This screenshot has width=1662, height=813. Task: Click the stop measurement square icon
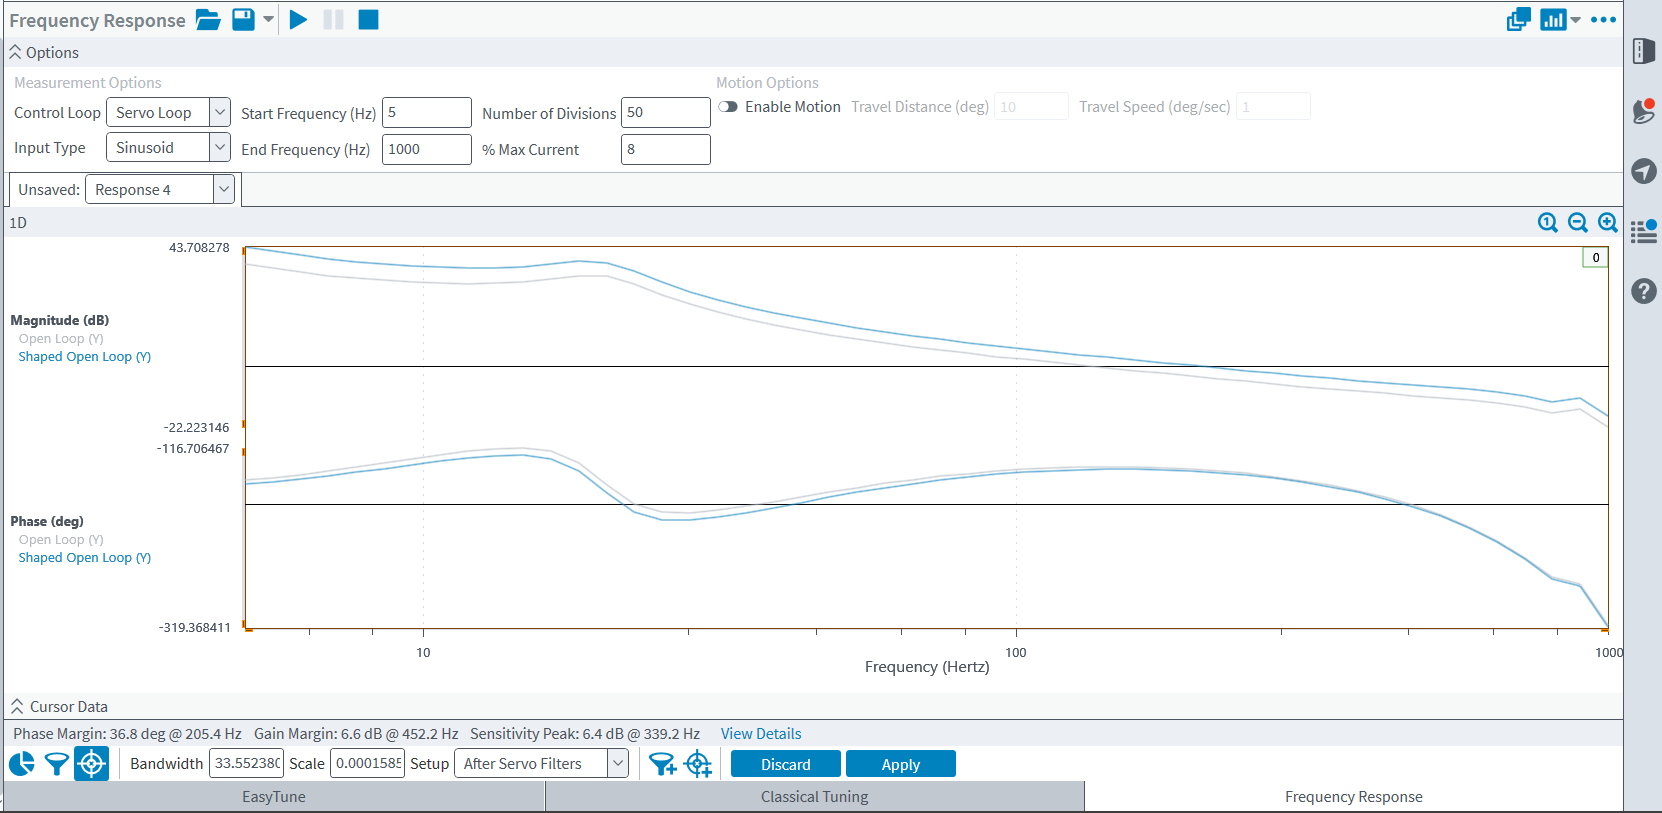coord(368,20)
